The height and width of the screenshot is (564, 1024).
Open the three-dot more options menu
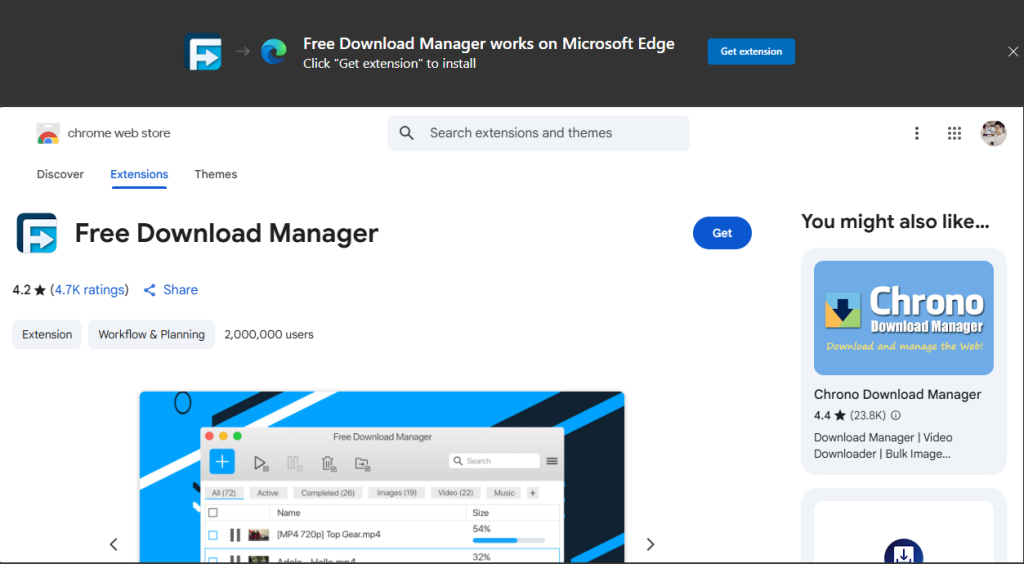point(916,133)
